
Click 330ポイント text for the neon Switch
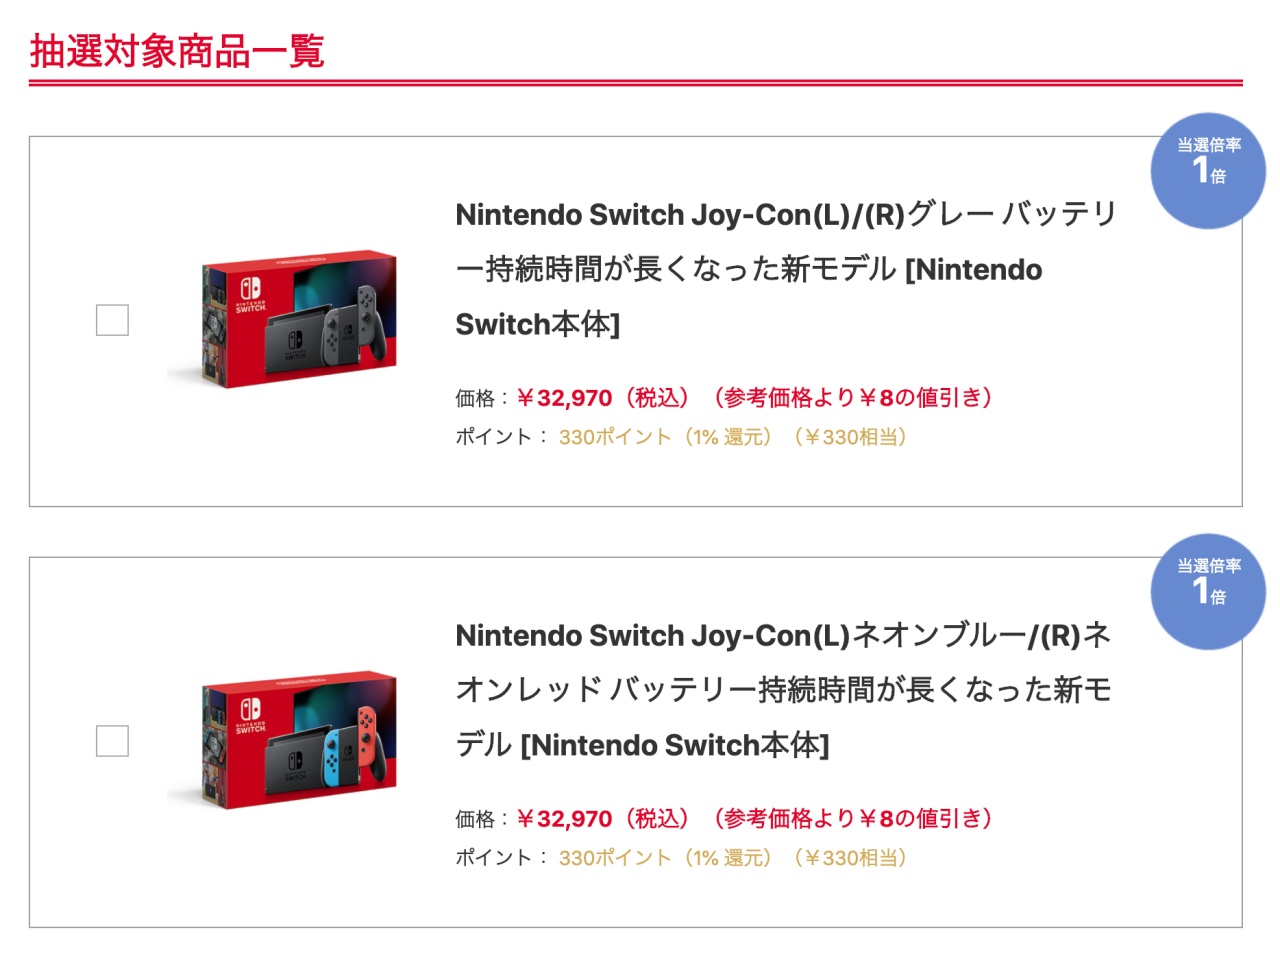tap(615, 858)
